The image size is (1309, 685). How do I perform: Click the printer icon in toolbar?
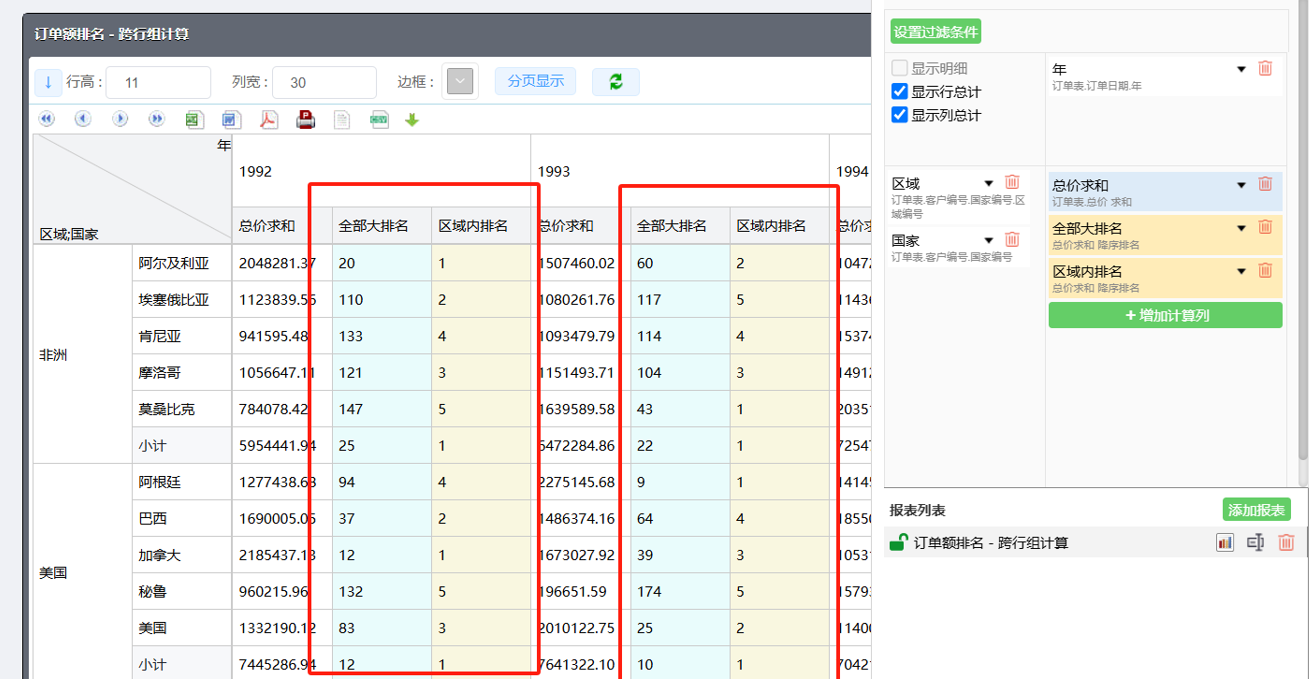click(306, 120)
